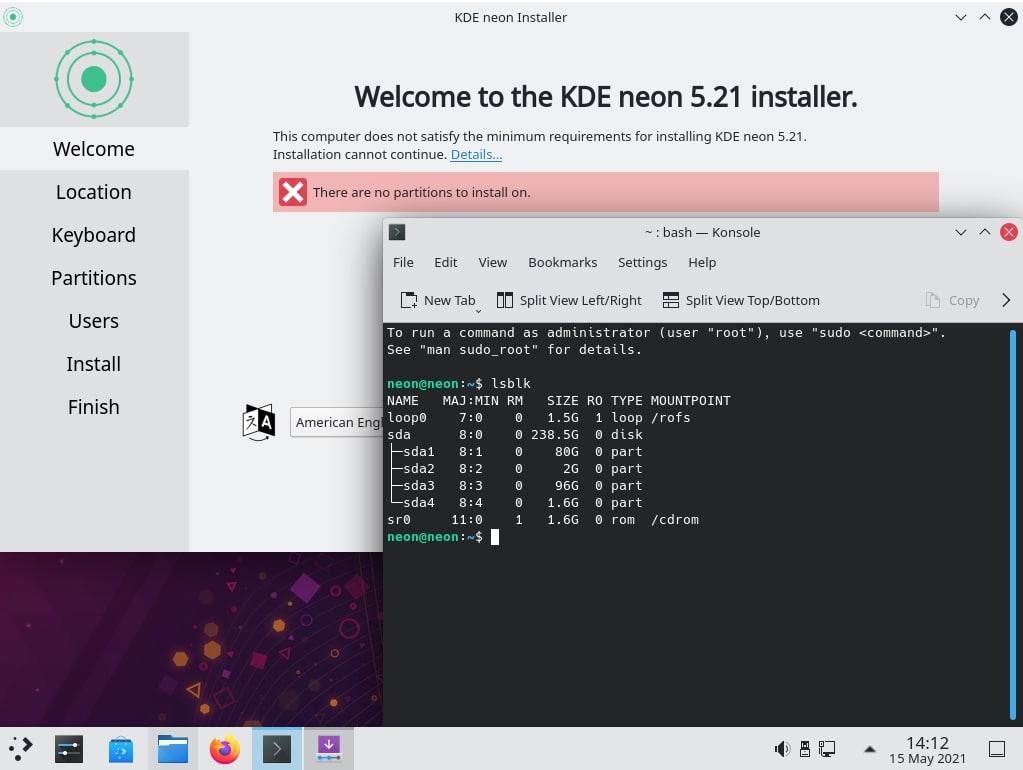The width and height of the screenshot is (1023, 770).
Task: Switch to the installer taskbar entry
Action: click(x=329, y=748)
